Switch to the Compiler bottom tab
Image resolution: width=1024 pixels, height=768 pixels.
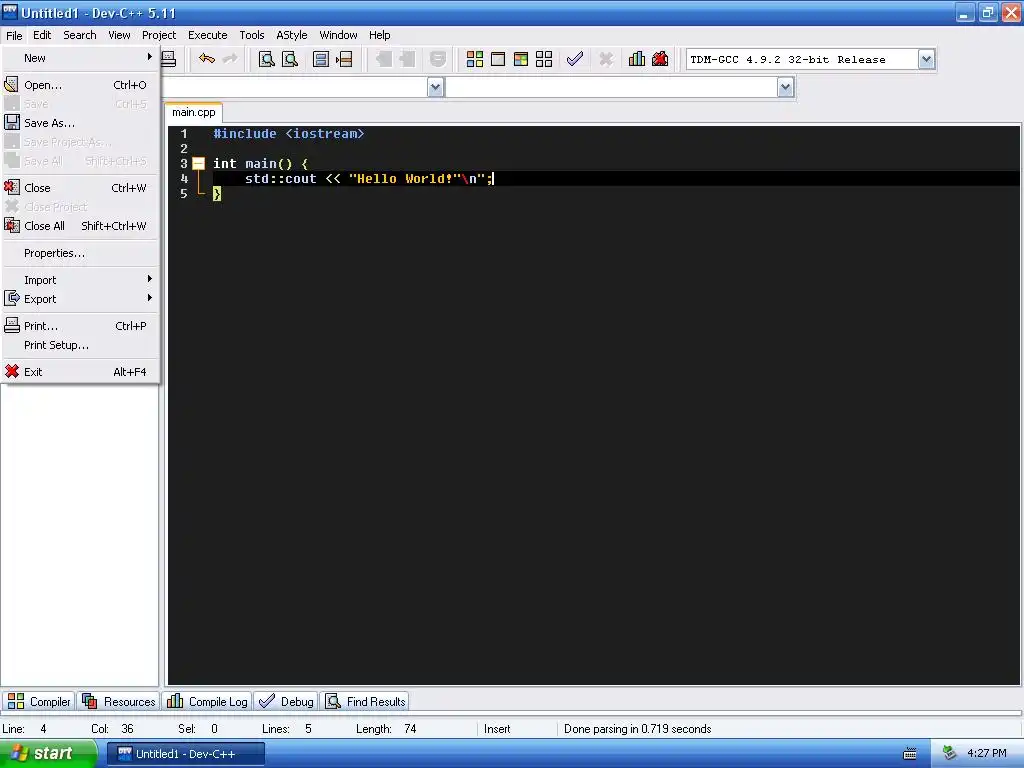(39, 701)
